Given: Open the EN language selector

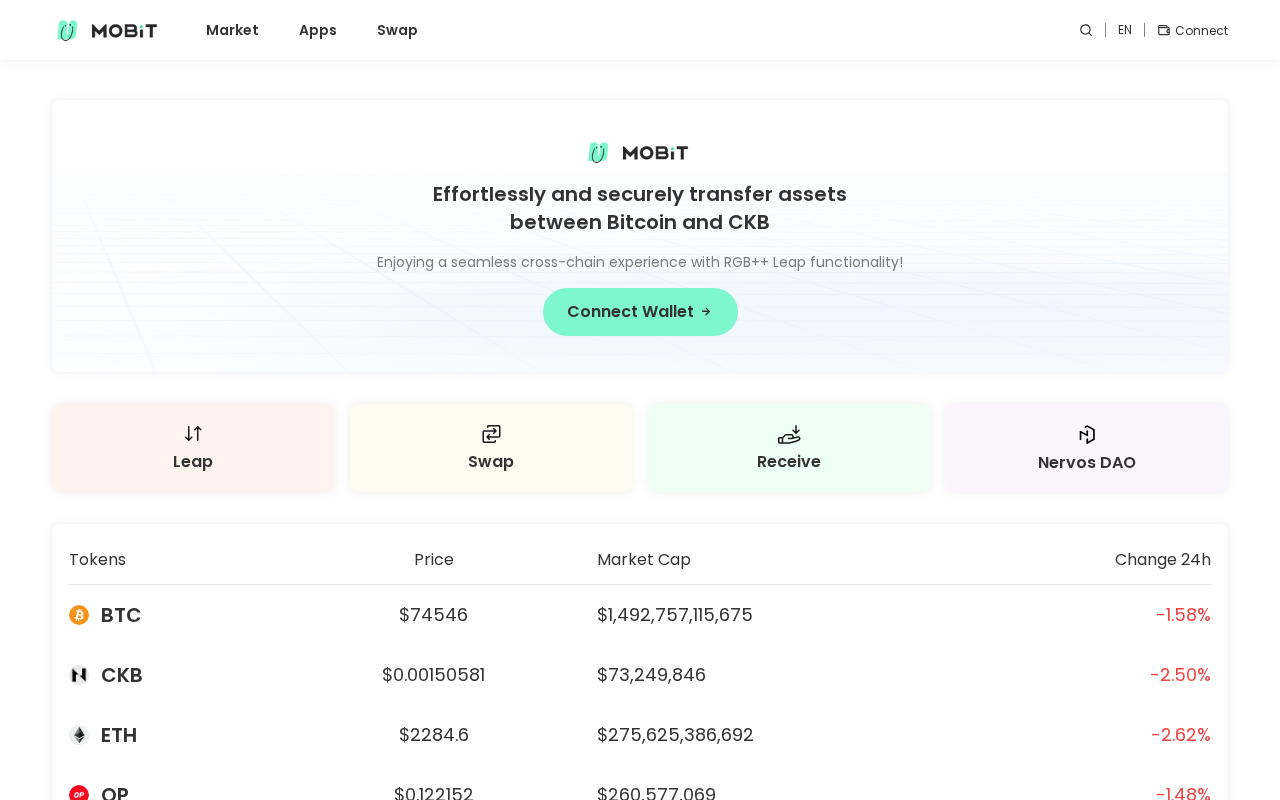Looking at the screenshot, I should [x=1125, y=30].
